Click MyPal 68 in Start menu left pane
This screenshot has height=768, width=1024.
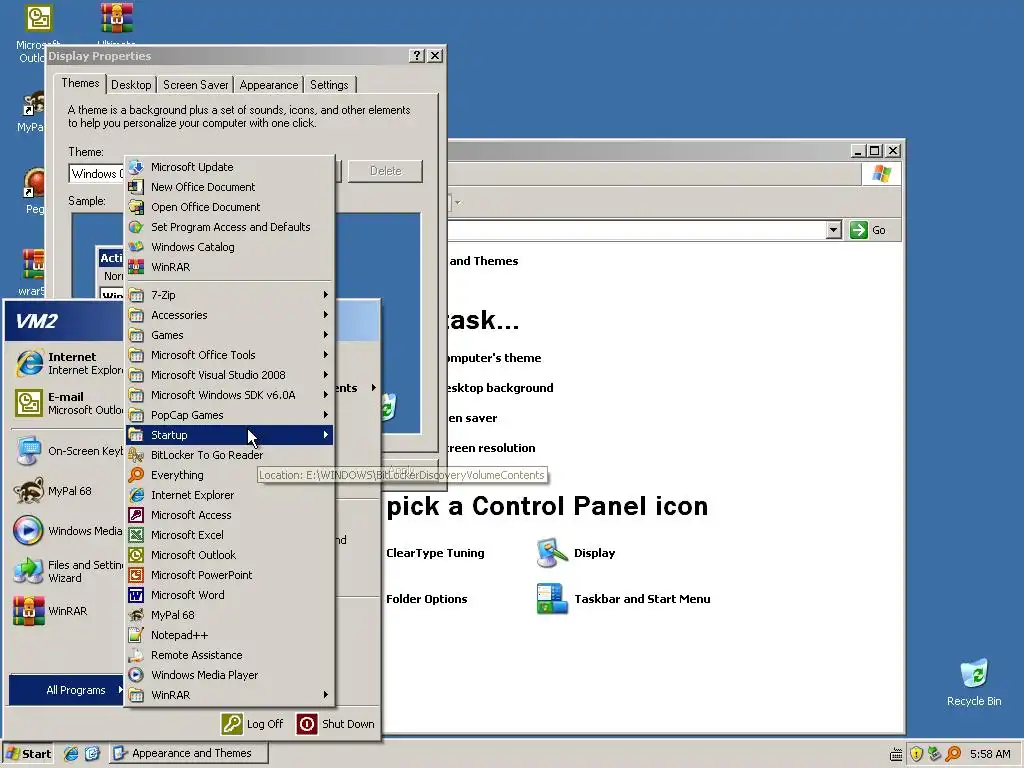(67, 491)
